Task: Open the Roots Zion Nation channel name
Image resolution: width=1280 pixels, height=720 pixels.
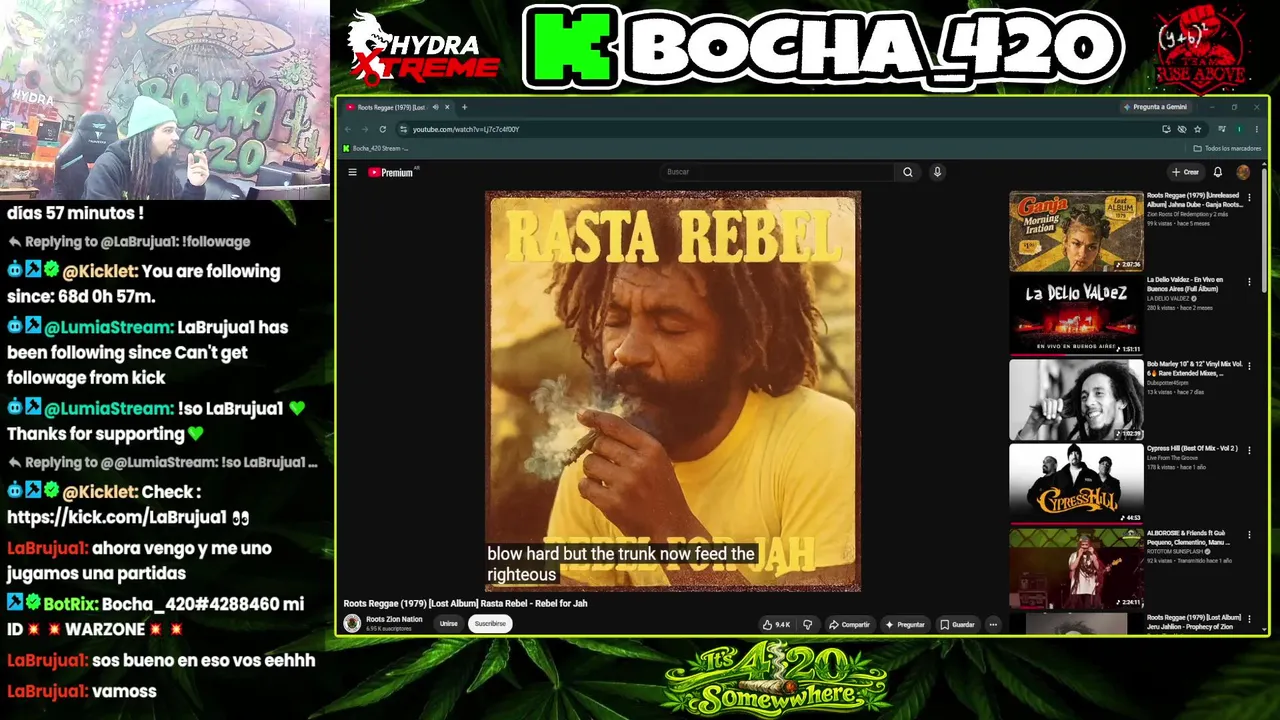Action: 394,619
